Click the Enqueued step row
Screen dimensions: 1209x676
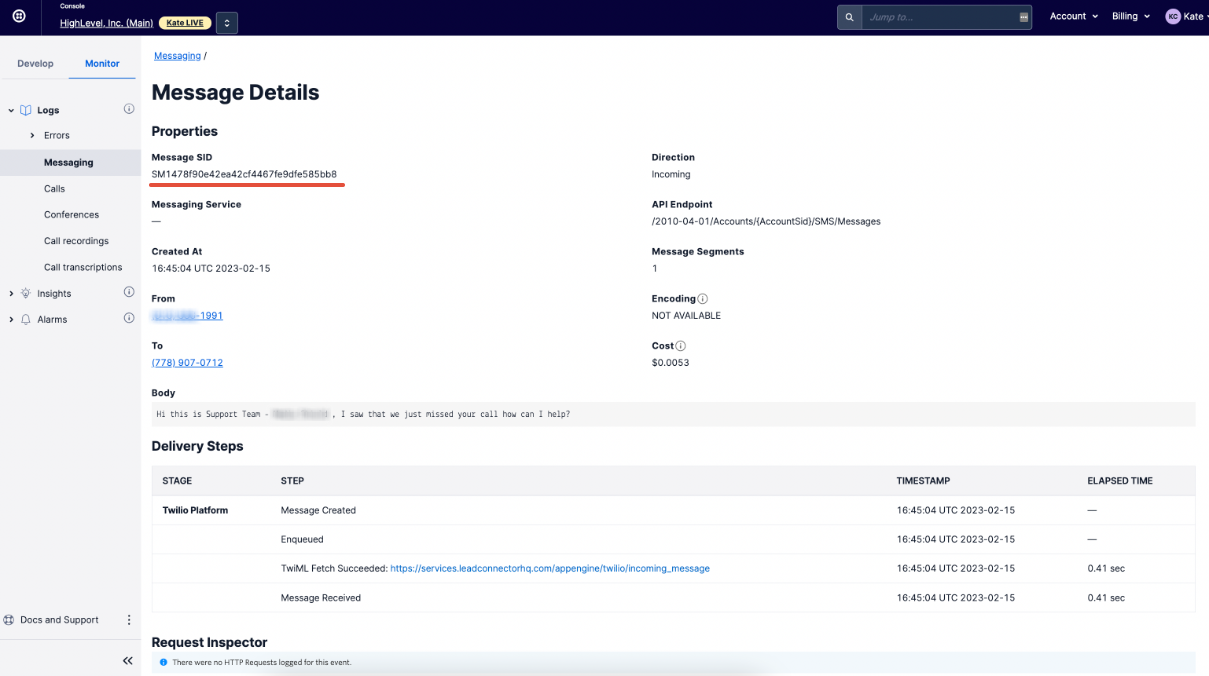click(673, 539)
